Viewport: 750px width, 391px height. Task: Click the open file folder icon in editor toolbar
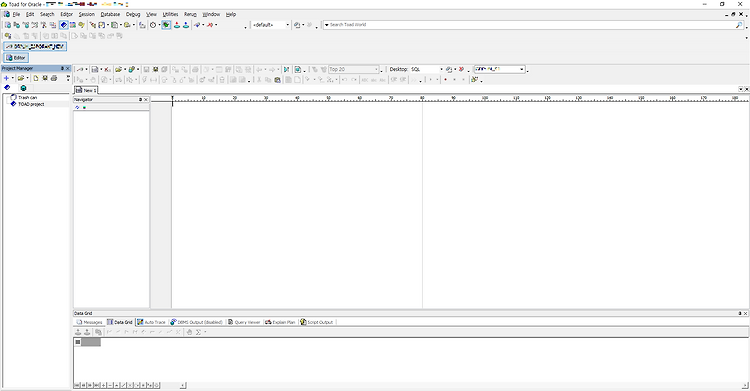(x=118, y=69)
